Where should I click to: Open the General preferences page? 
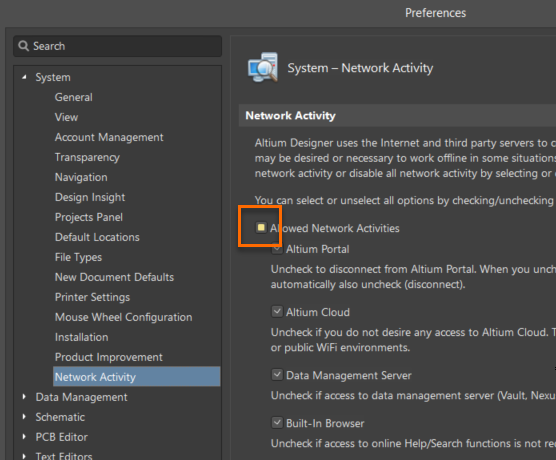coord(74,97)
